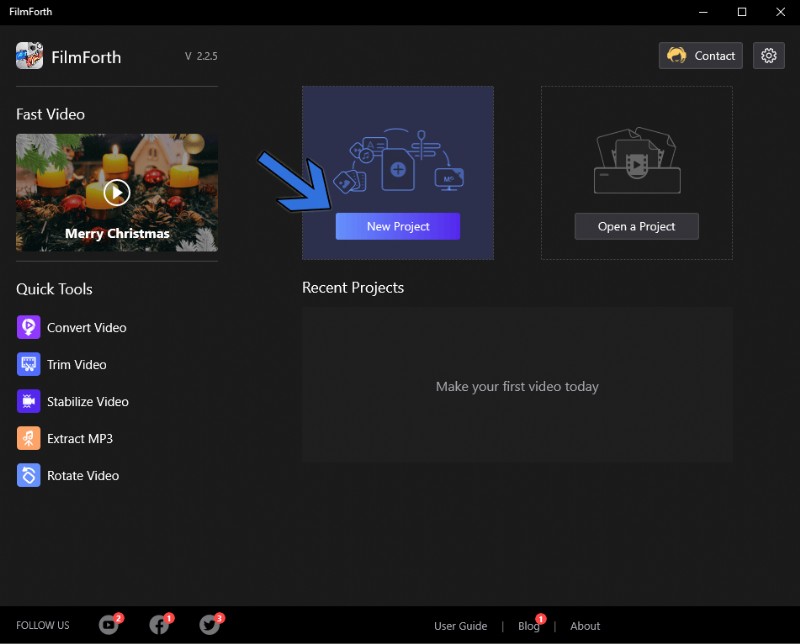The width and height of the screenshot is (800, 644).
Task: Click Open a Project
Action: (636, 226)
